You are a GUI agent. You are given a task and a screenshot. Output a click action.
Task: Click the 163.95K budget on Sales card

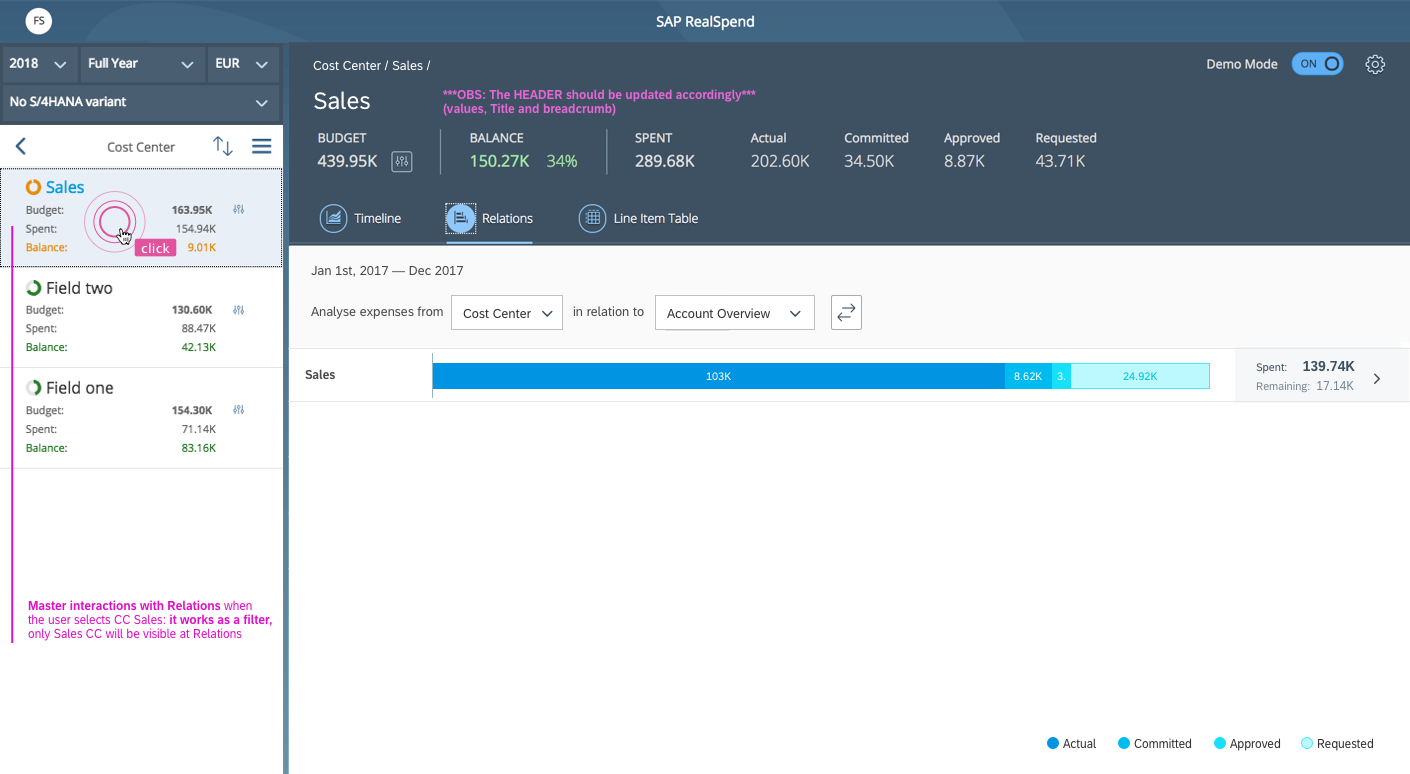192,210
